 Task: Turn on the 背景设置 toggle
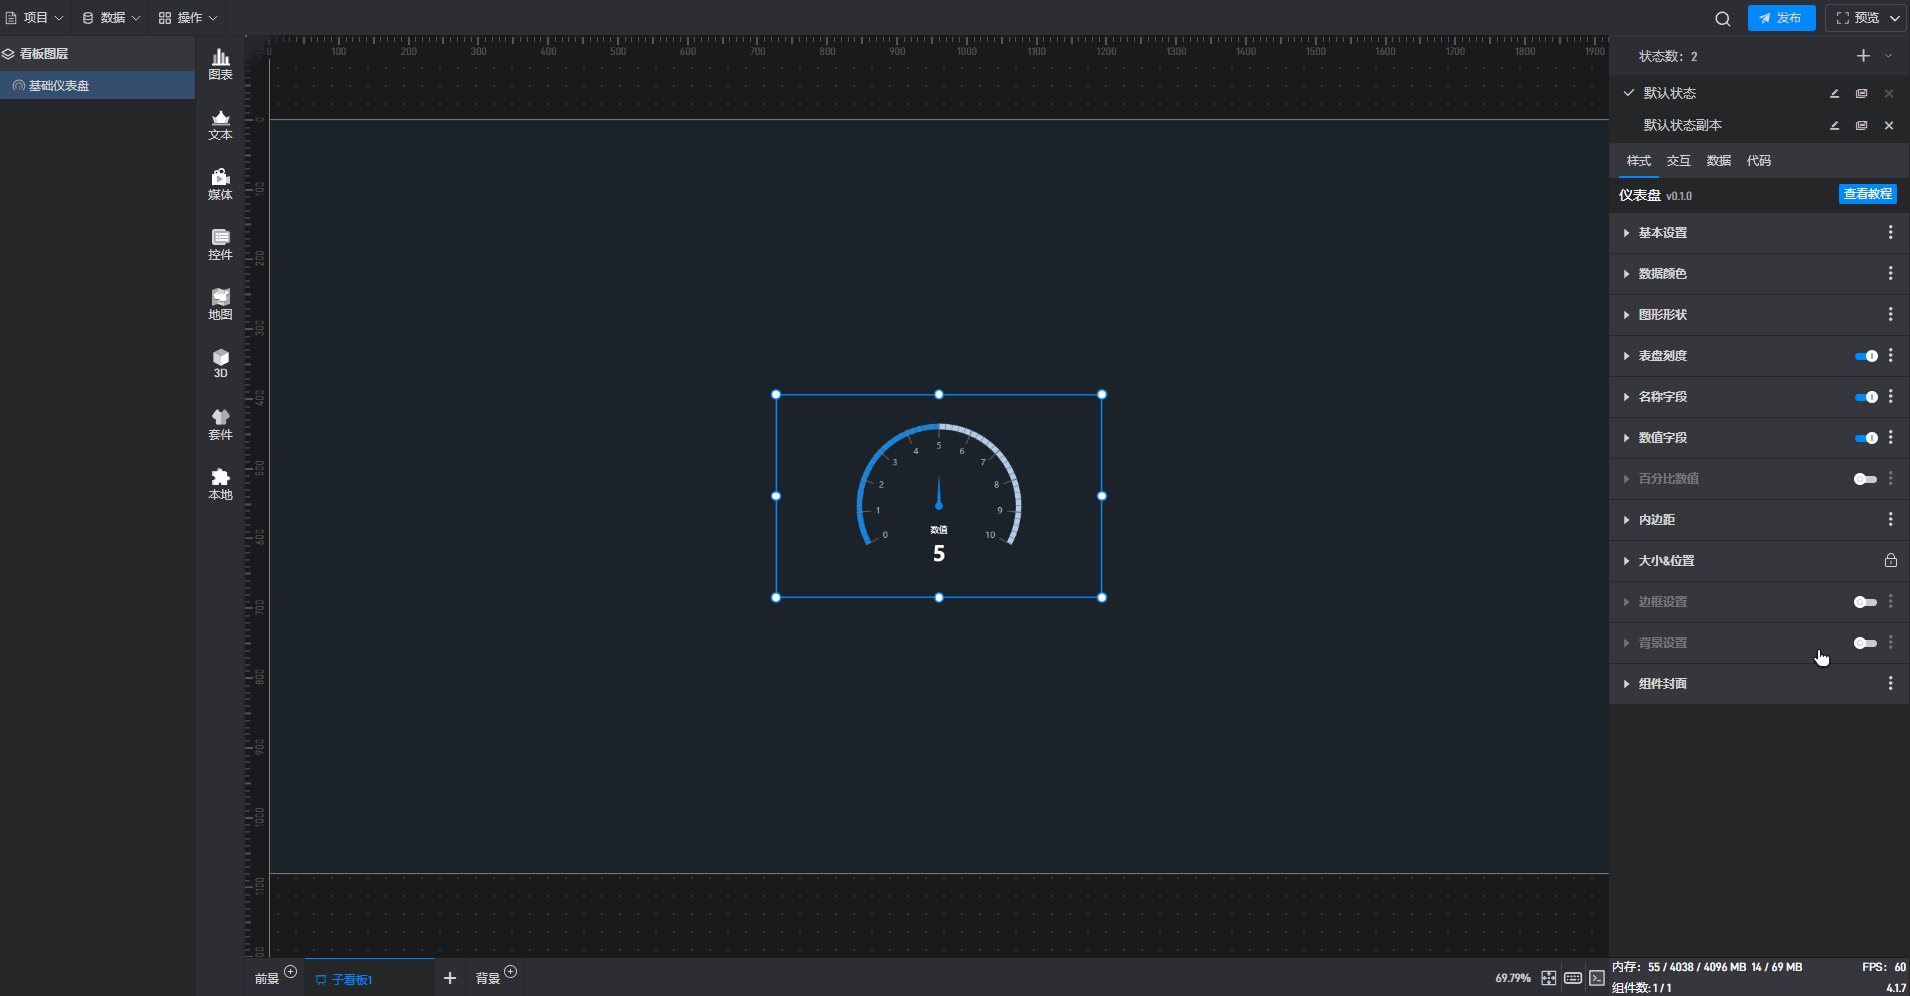pos(1865,643)
